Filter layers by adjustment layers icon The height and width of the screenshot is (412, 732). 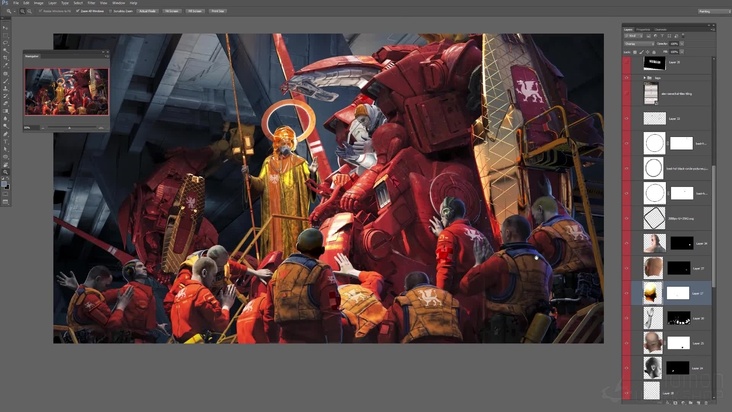(x=655, y=36)
